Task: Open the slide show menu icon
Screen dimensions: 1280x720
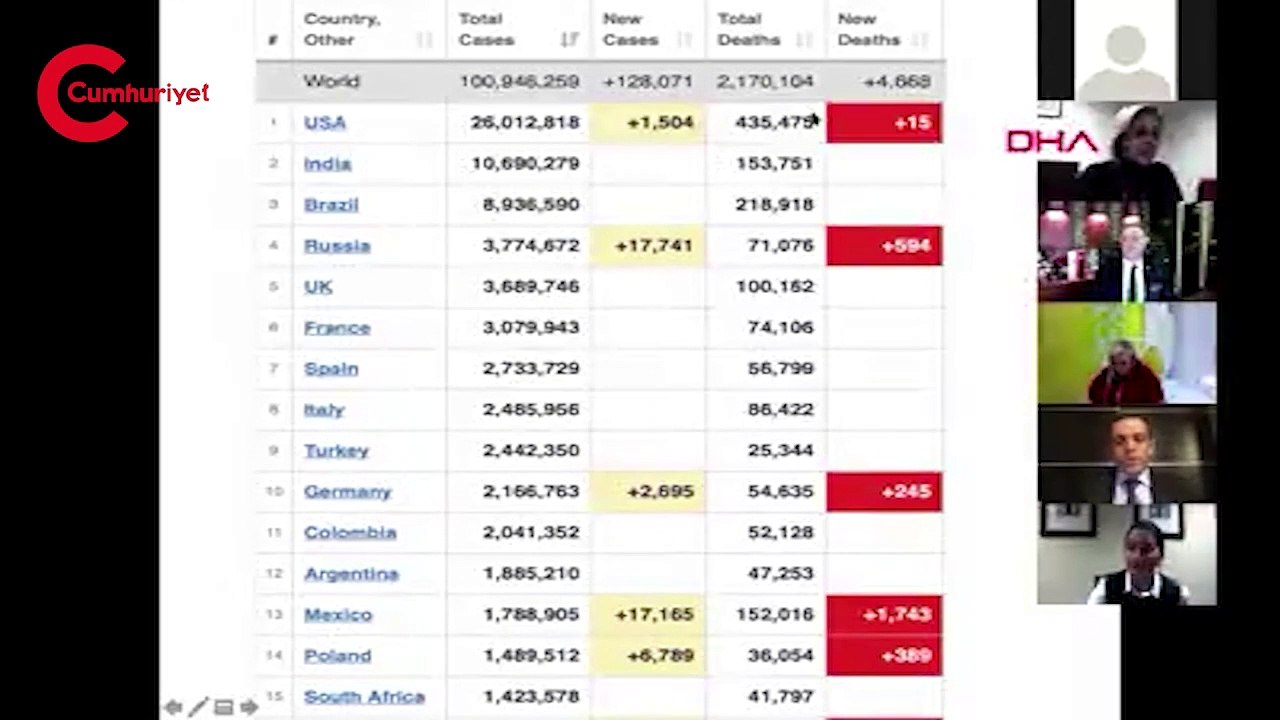Action: [223, 708]
